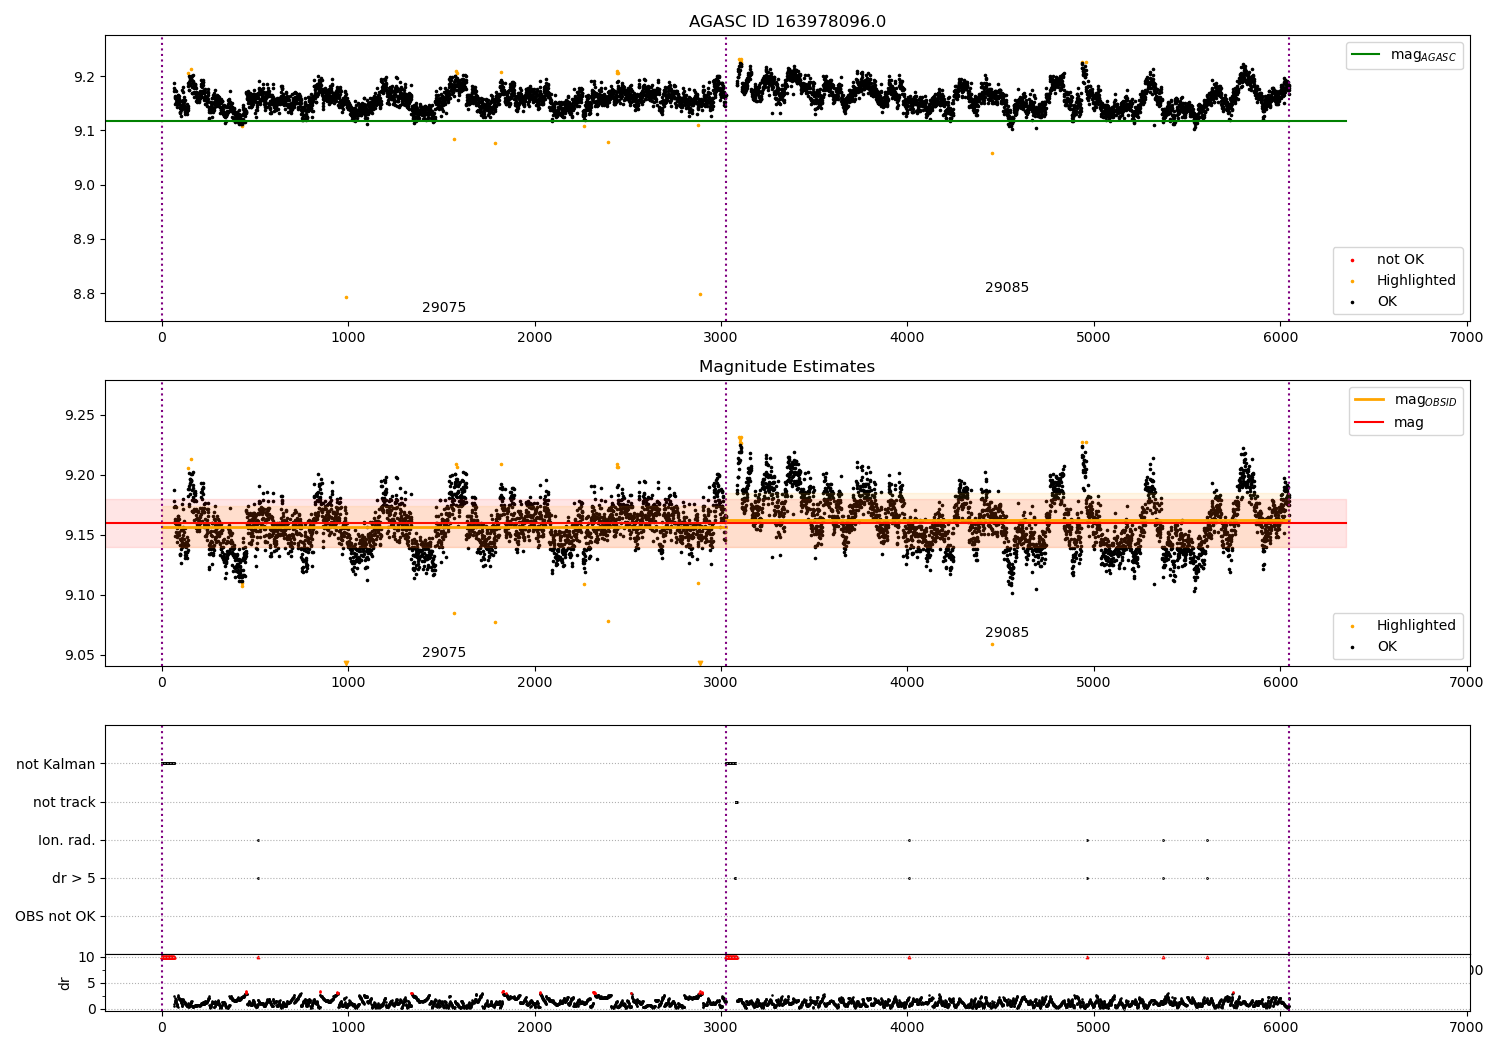Image resolution: width=1500 pixels, height=1050 pixels.
Task: Click the 2000 x-axis tick under bottom plot
Action: 535,1027
